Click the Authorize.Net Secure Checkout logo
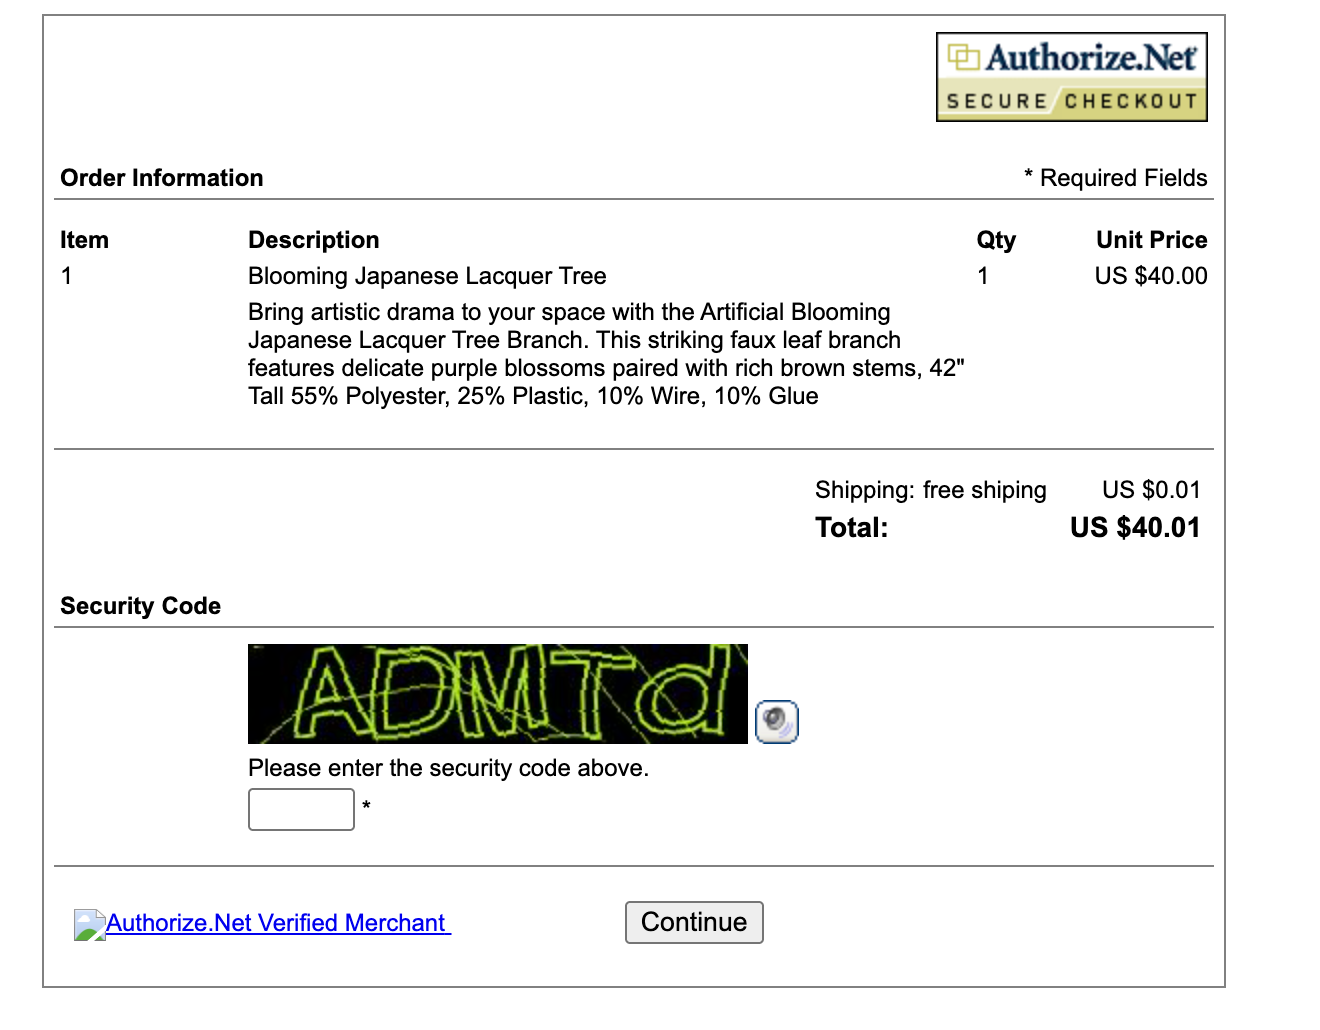 1071,77
